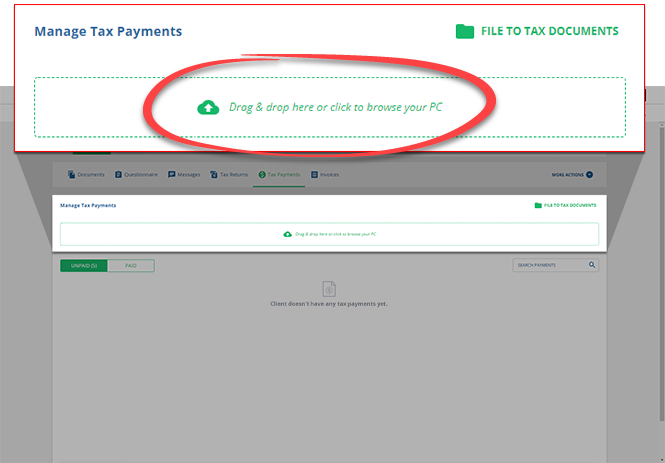Click the green folder icon beside File to Tax Documents
665x463 pixels.
(464, 31)
